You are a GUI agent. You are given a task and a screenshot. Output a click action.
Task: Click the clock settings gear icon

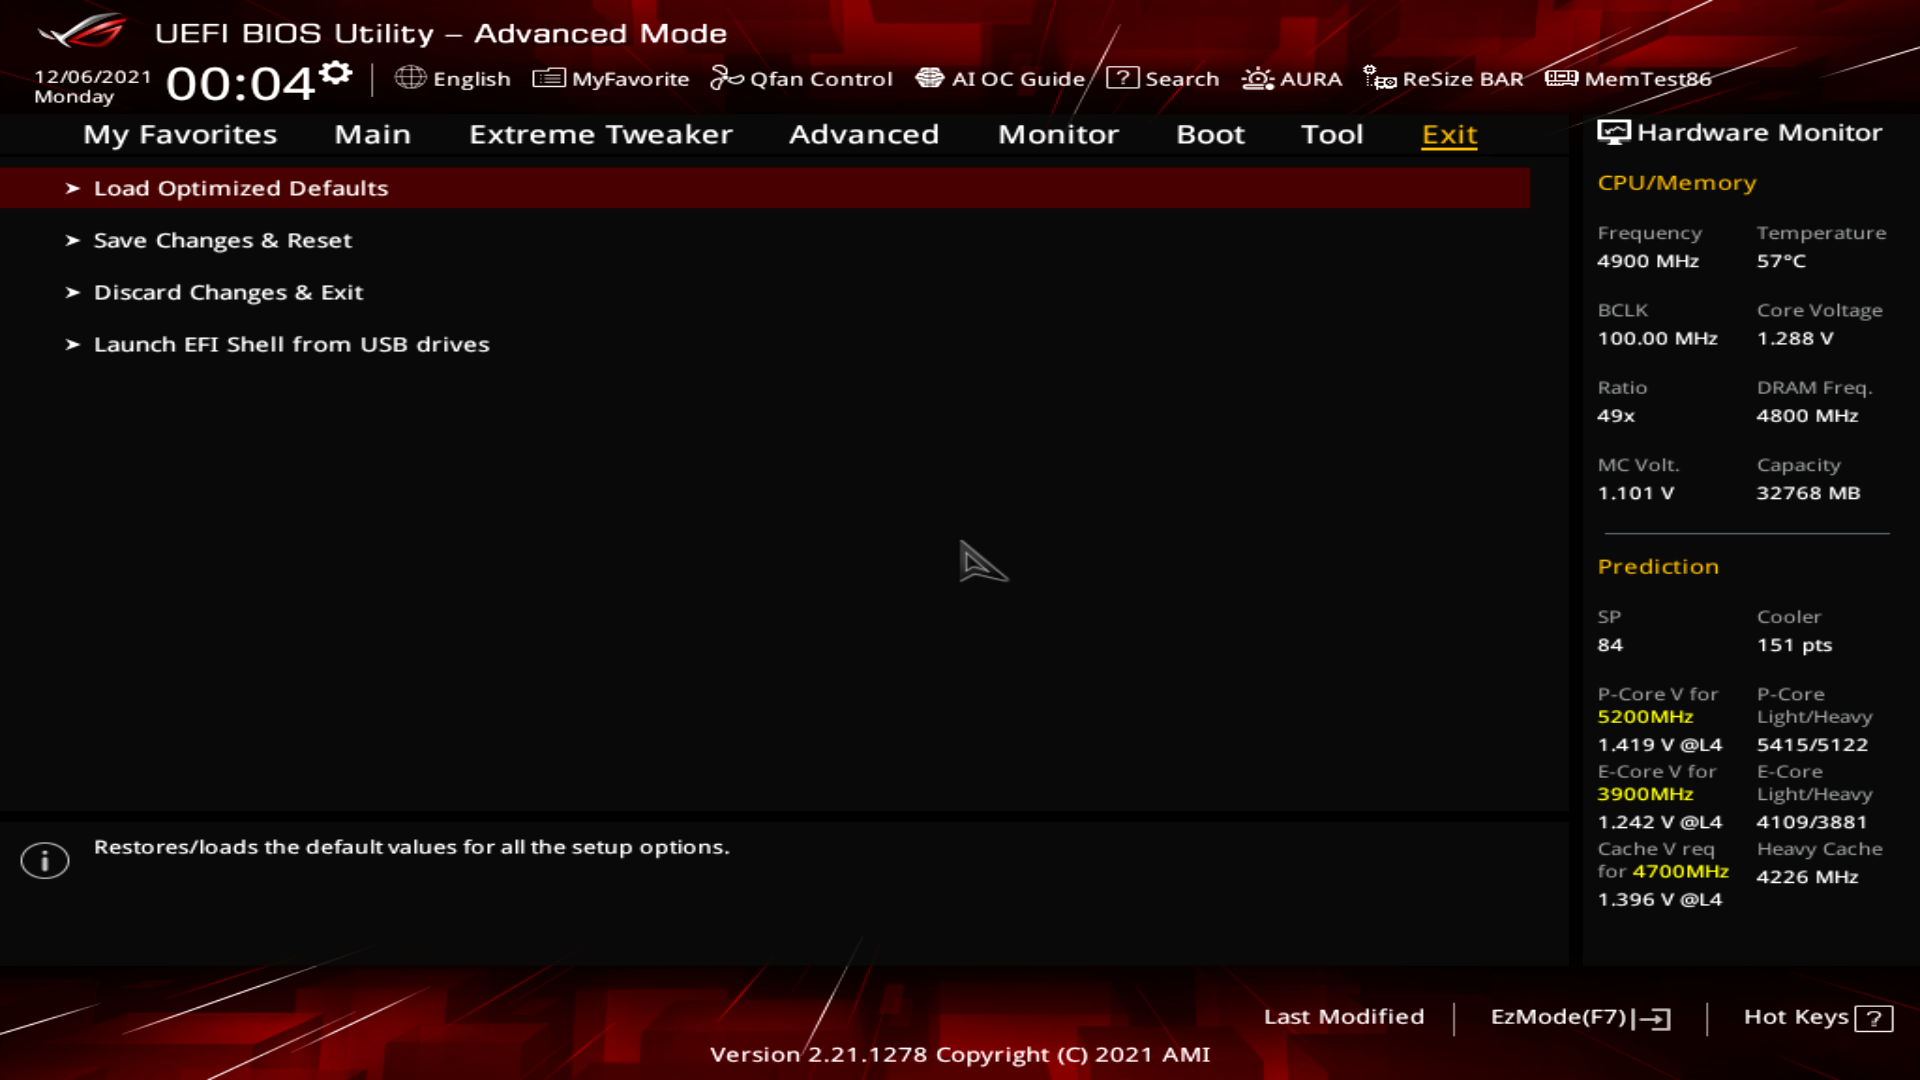336,73
